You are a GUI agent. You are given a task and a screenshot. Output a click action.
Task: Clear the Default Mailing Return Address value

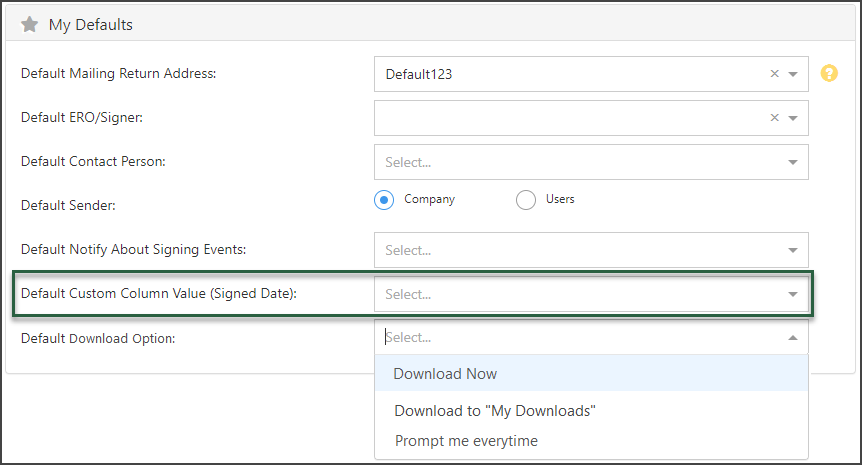(x=774, y=74)
